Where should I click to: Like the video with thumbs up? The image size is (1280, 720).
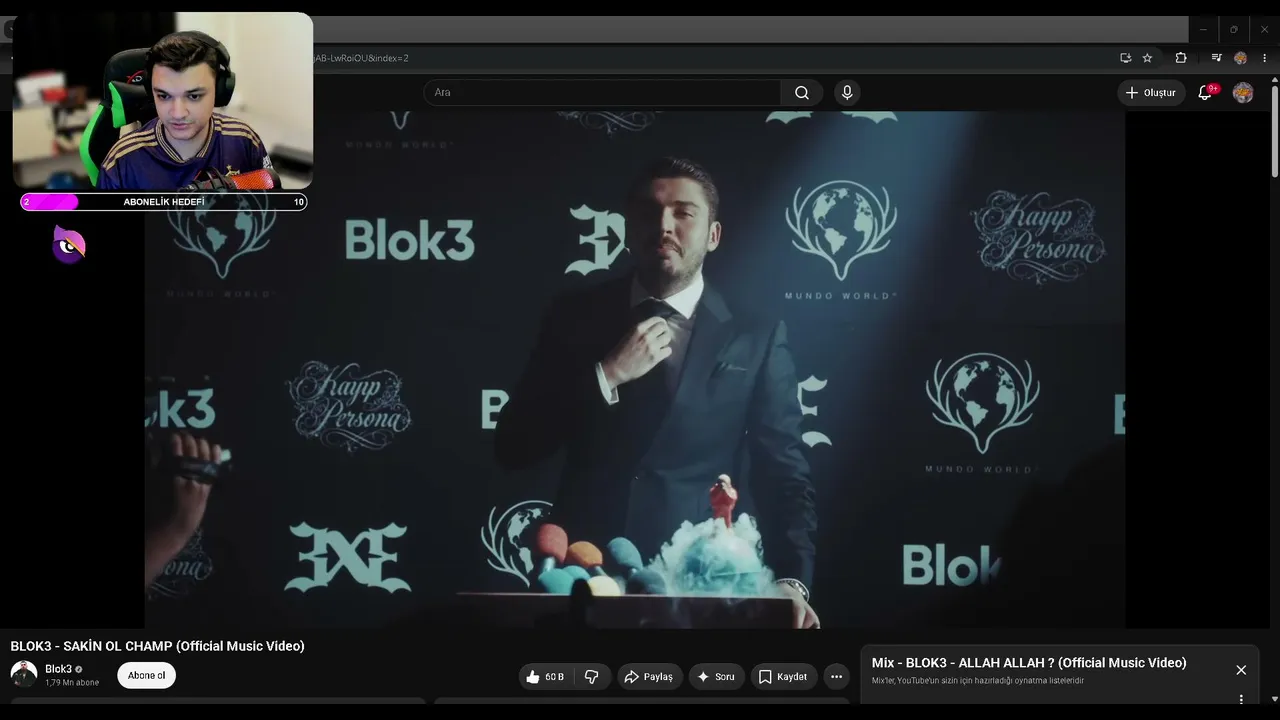[546, 677]
